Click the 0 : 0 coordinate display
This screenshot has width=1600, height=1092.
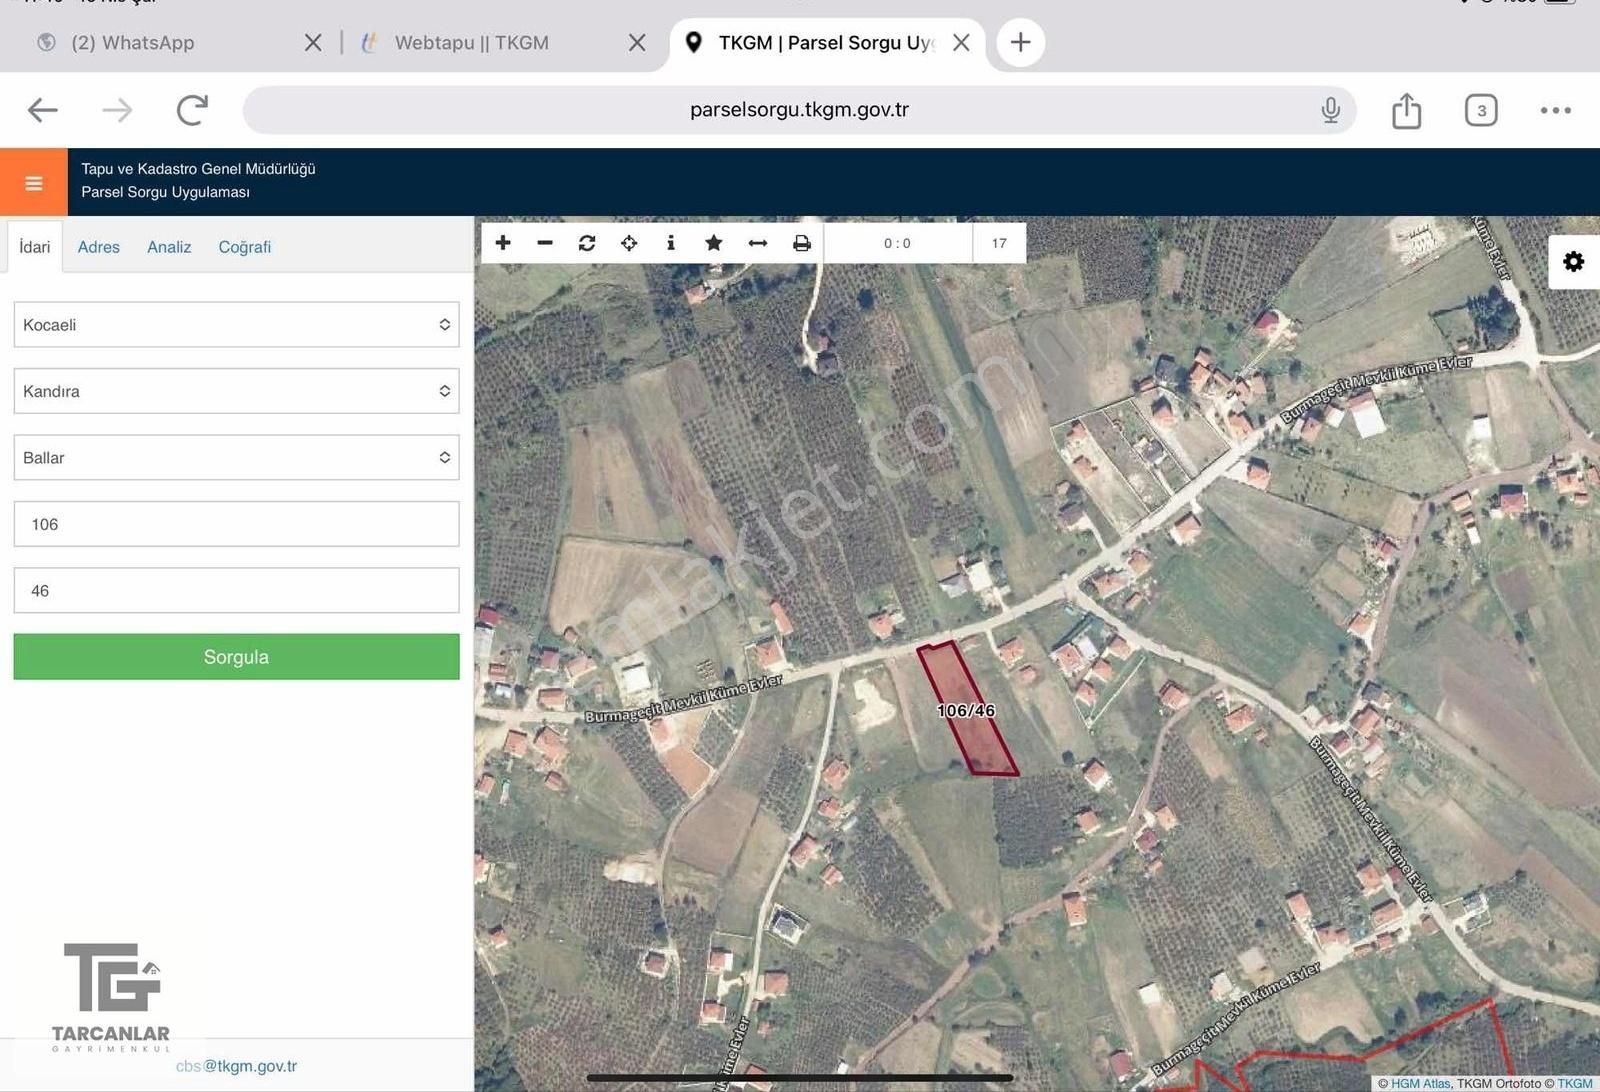coord(897,243)
